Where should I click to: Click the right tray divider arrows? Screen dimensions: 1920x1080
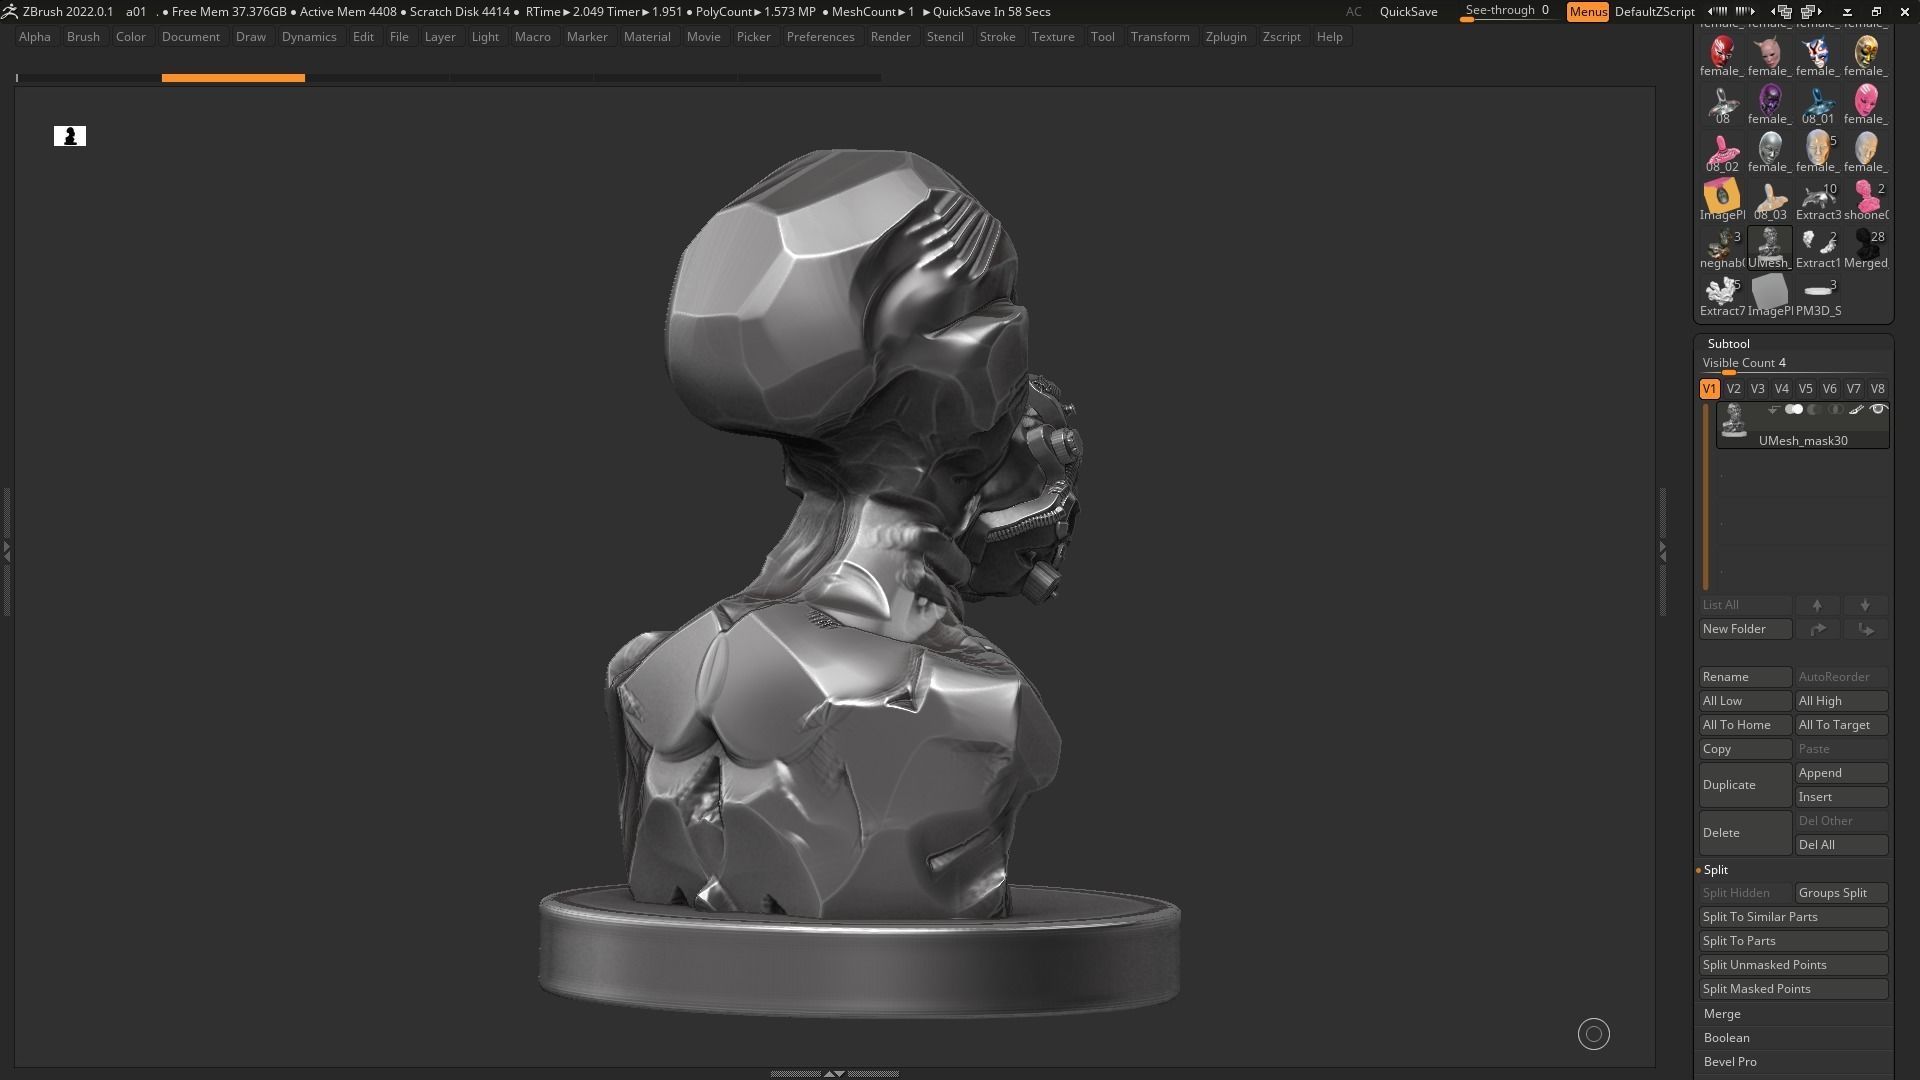pyautogui.click(x=1663, y=550)
